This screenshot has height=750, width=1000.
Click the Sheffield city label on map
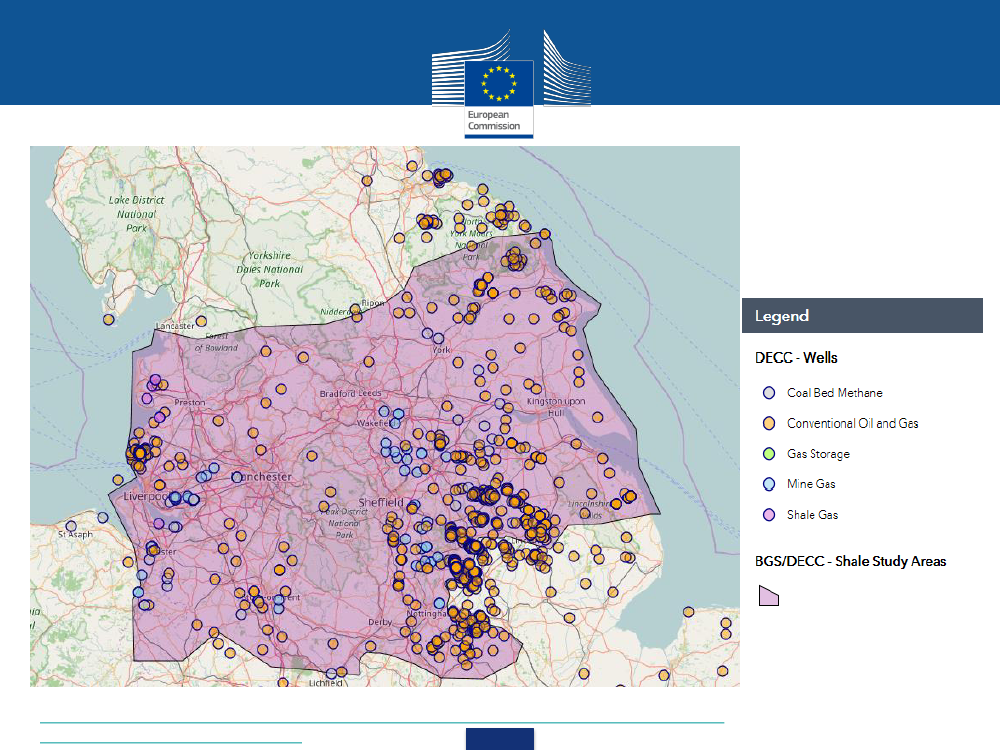click(x=381, y=503)
